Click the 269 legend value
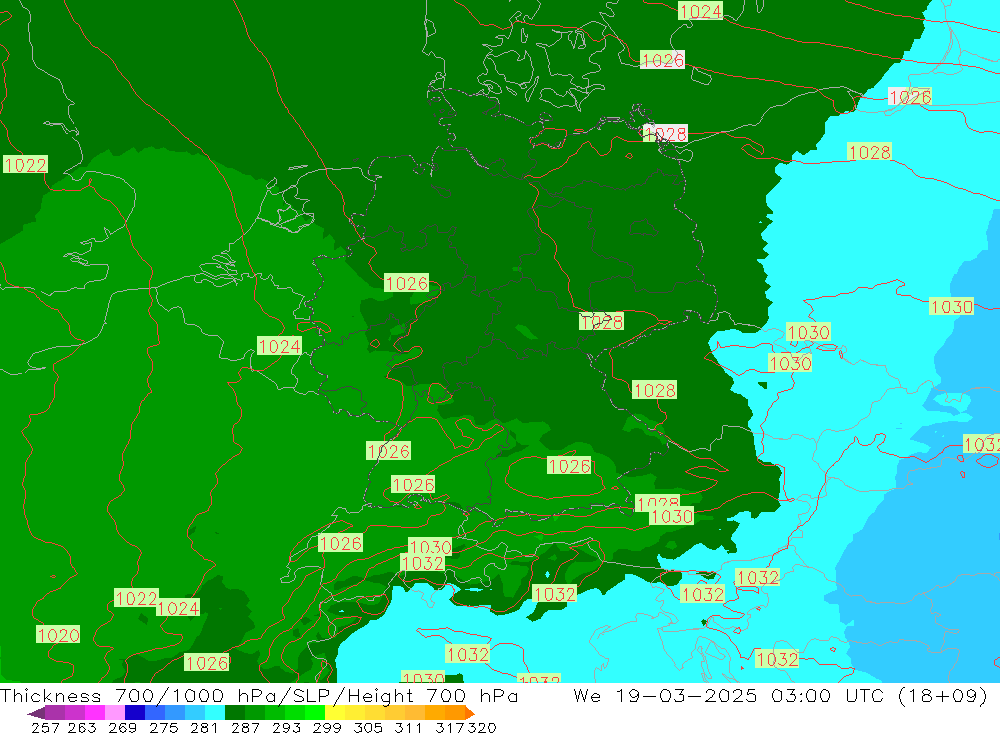Image resolution: width=1000 pixels, height=733 pixels. coord(122,727)
